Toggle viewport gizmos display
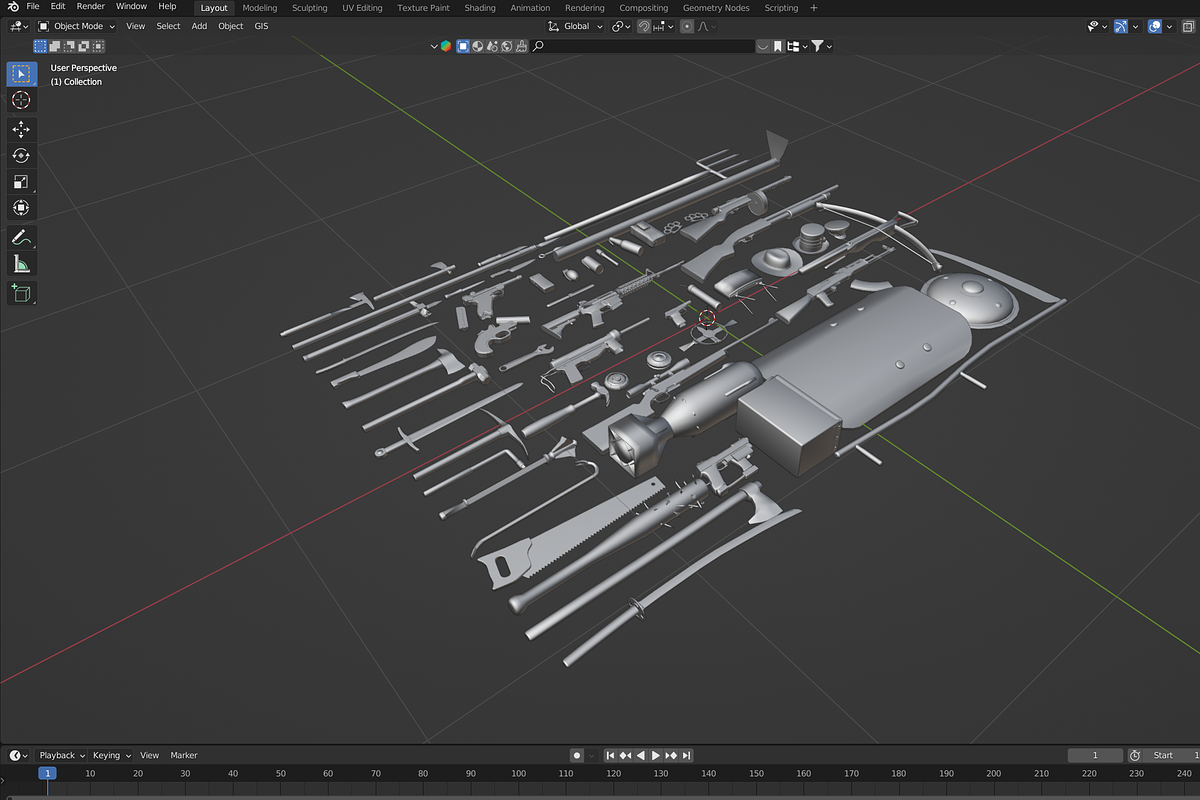The image size is (1200, 800). pyautogui.click(x=1121, y=26)
